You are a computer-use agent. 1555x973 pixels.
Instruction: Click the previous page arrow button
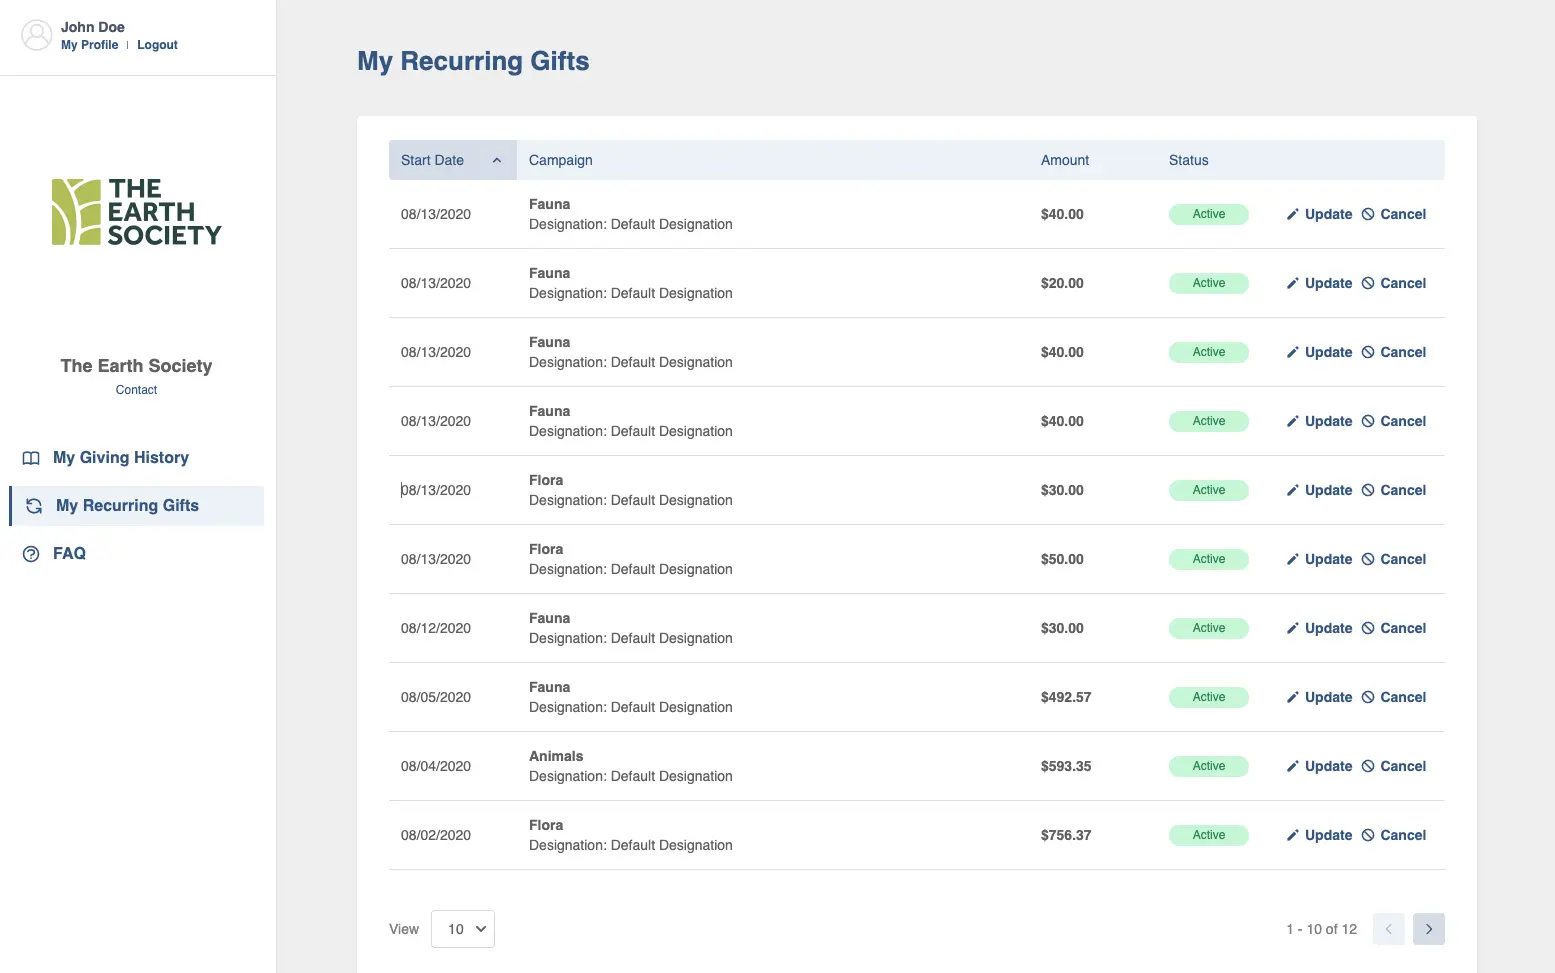(1388, 929)
